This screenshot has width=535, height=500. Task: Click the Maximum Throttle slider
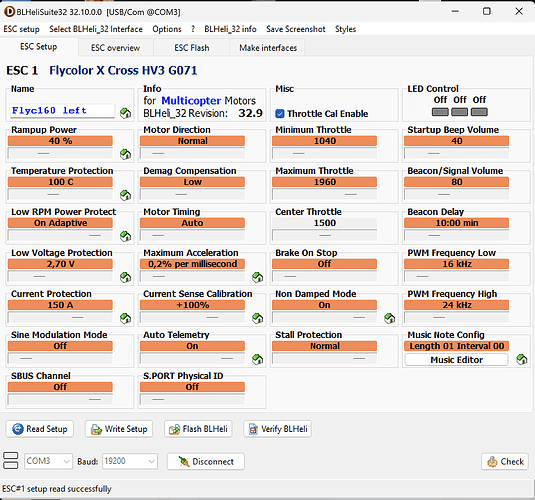click(324, 194)
